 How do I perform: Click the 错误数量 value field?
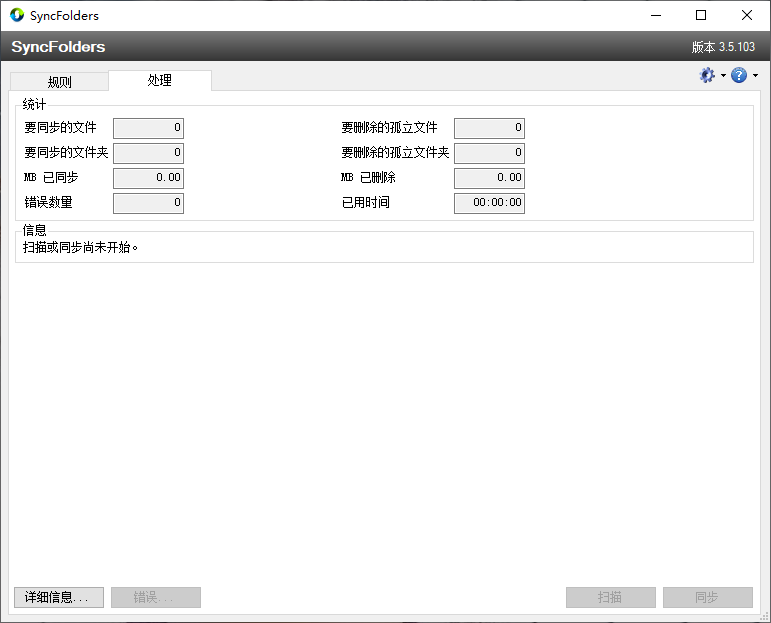[x=148, y=203]
